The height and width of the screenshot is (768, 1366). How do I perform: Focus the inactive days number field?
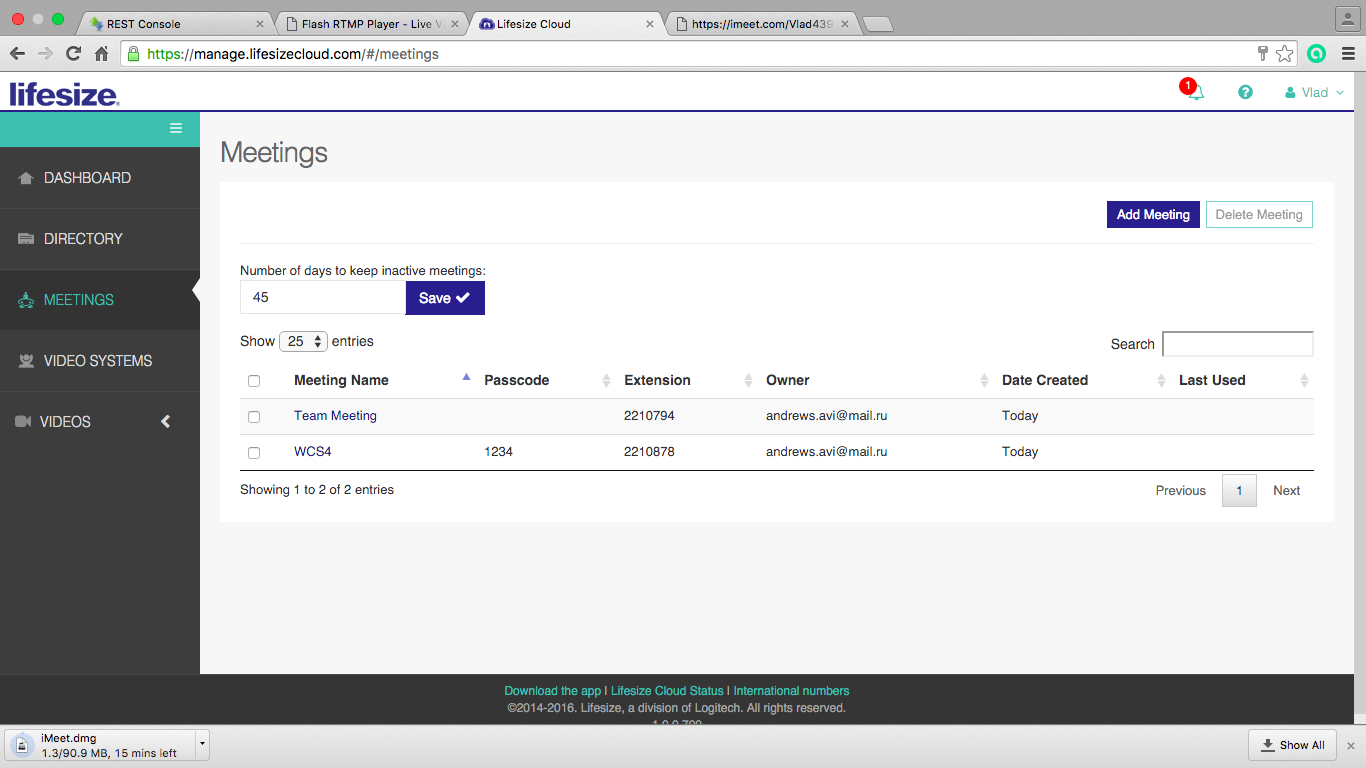(x=323, y=298)
